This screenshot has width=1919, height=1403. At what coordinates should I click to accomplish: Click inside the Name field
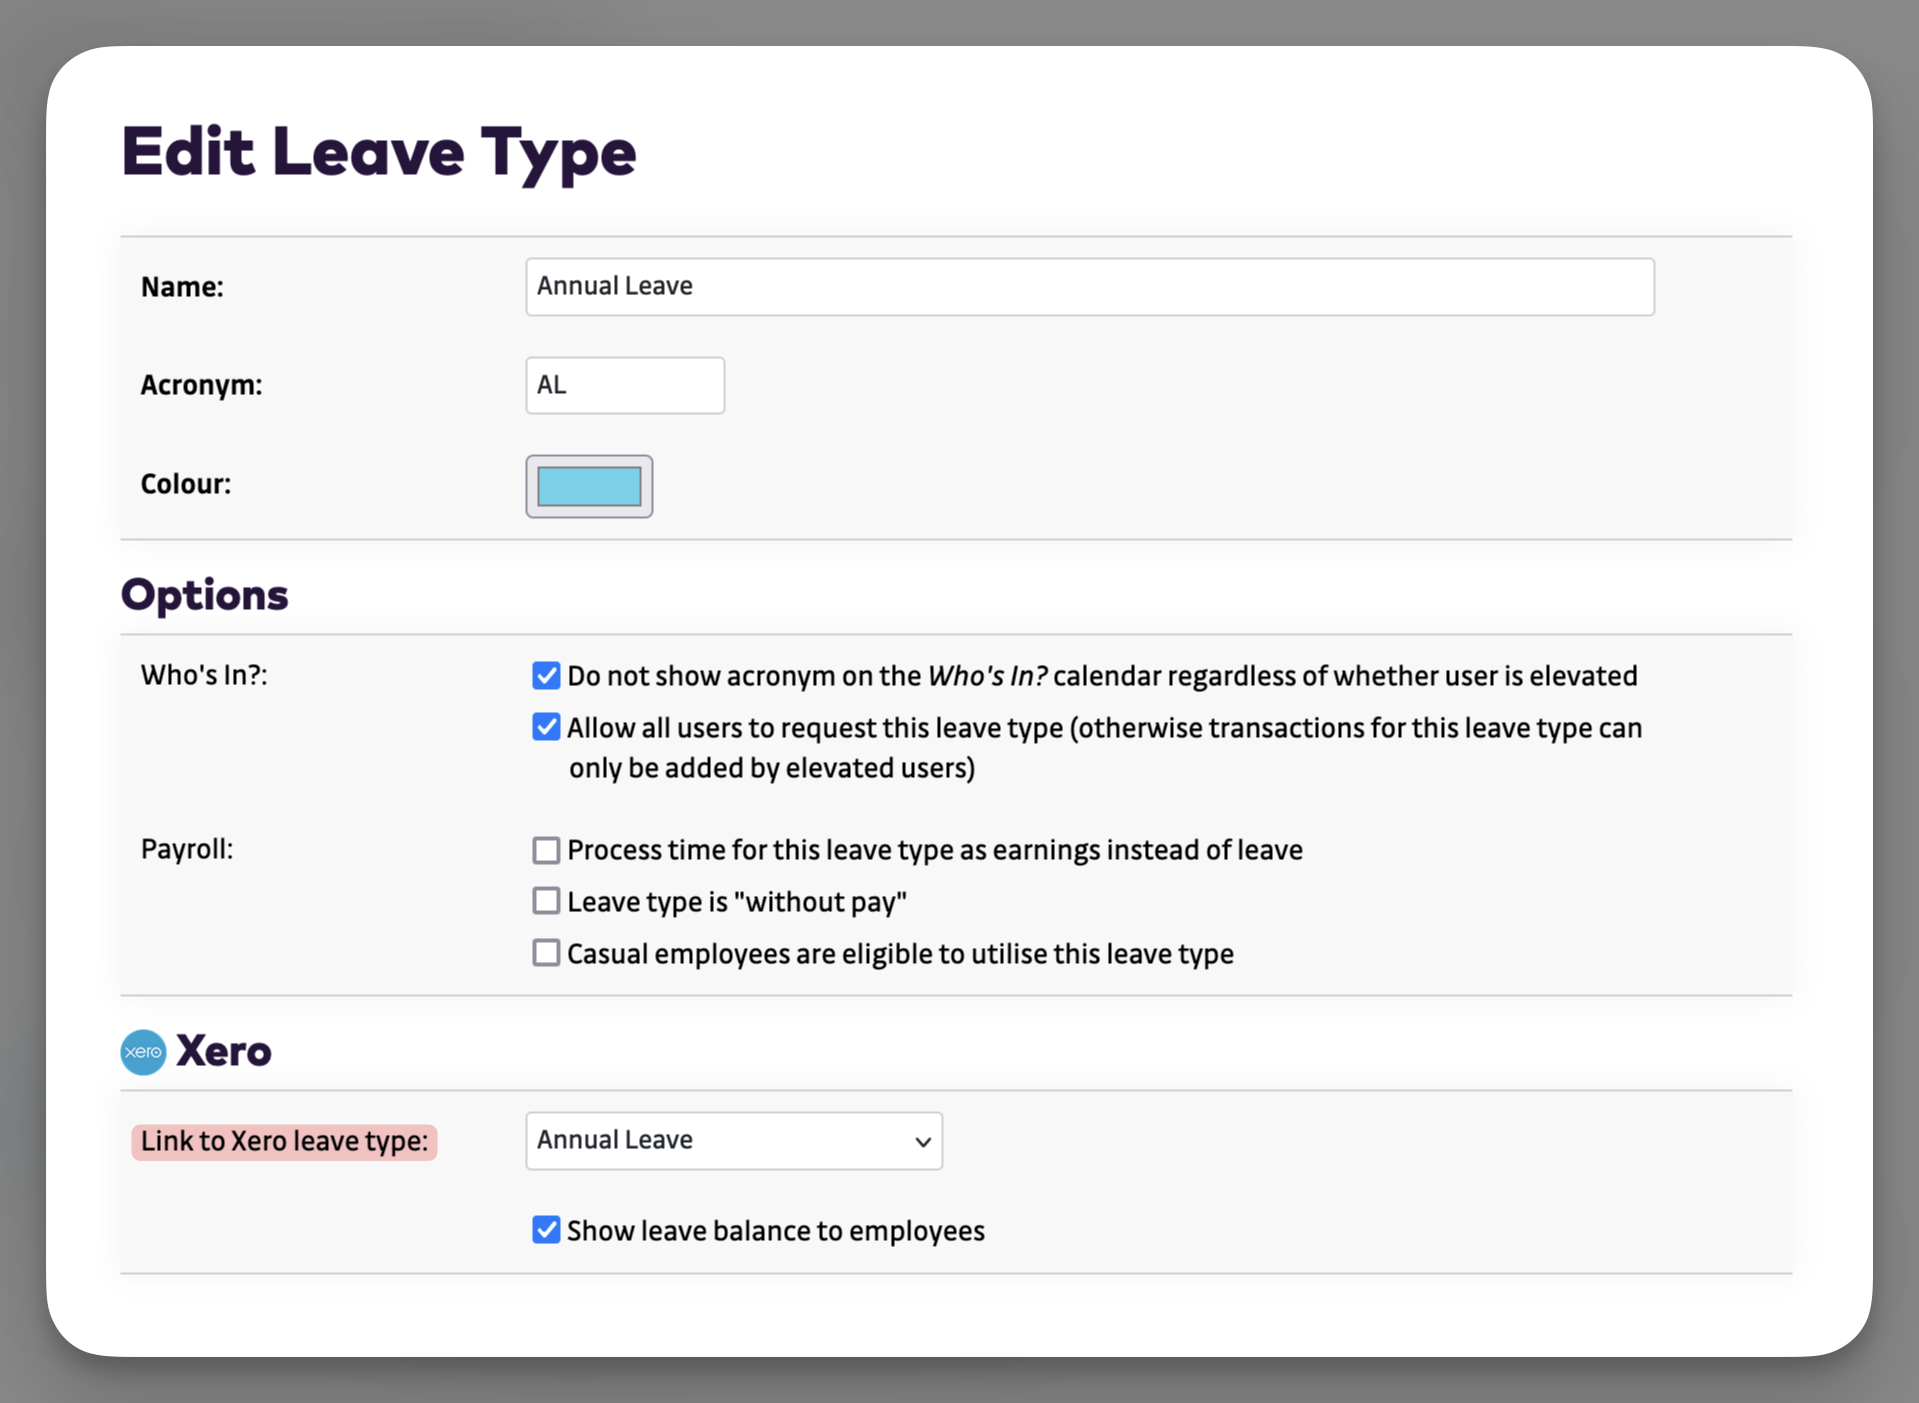pyautogui.click(x=1089, y=286)
